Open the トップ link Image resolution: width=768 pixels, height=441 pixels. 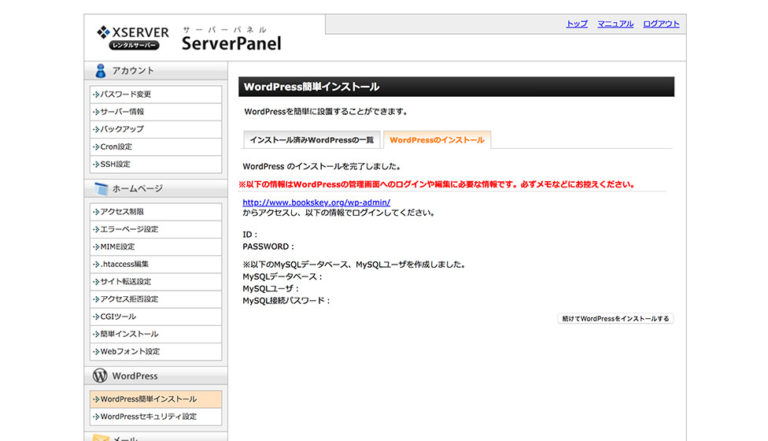point(576,24)
